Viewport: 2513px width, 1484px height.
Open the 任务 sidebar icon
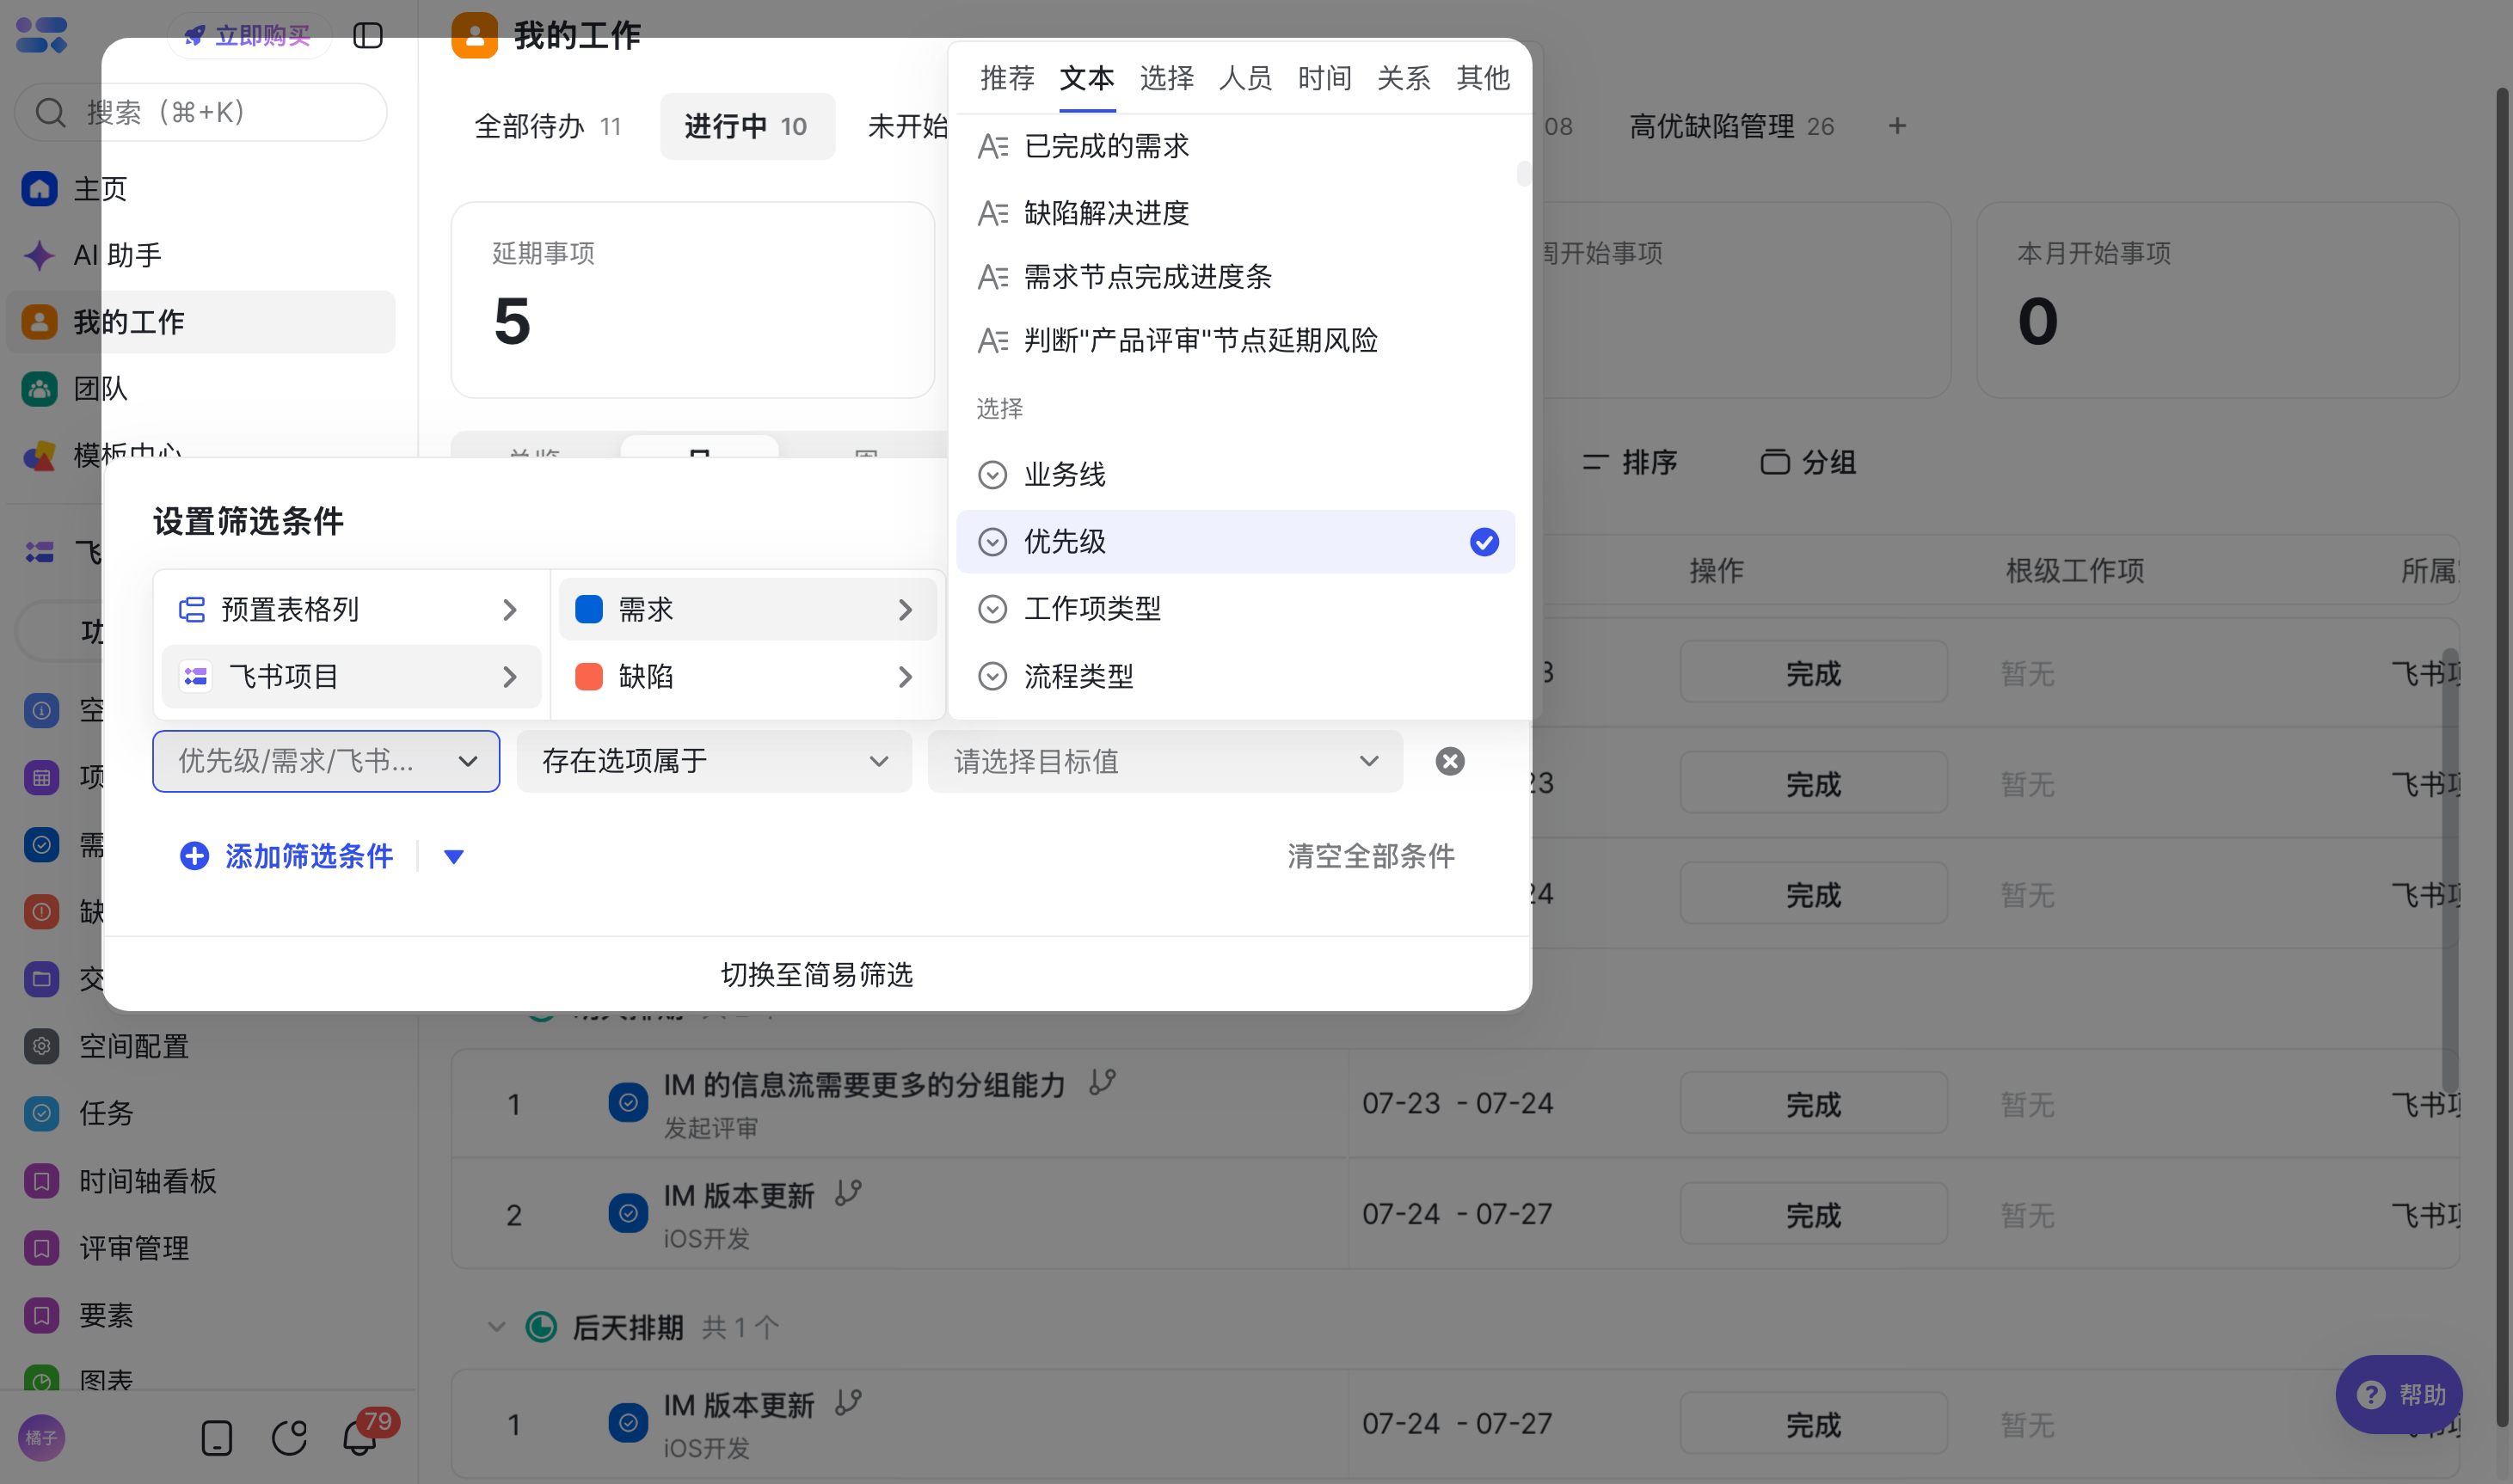point(41,1113)
